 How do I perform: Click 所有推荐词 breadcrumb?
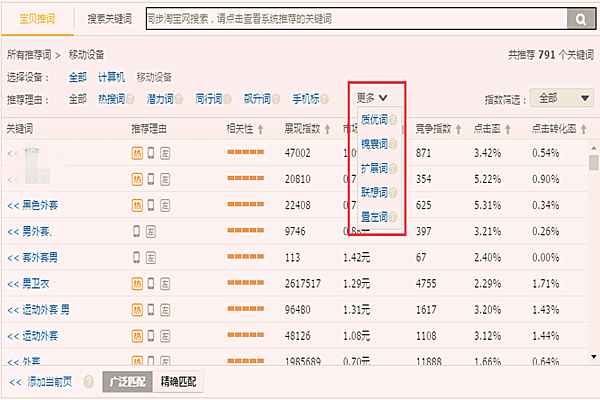[29, 55]
